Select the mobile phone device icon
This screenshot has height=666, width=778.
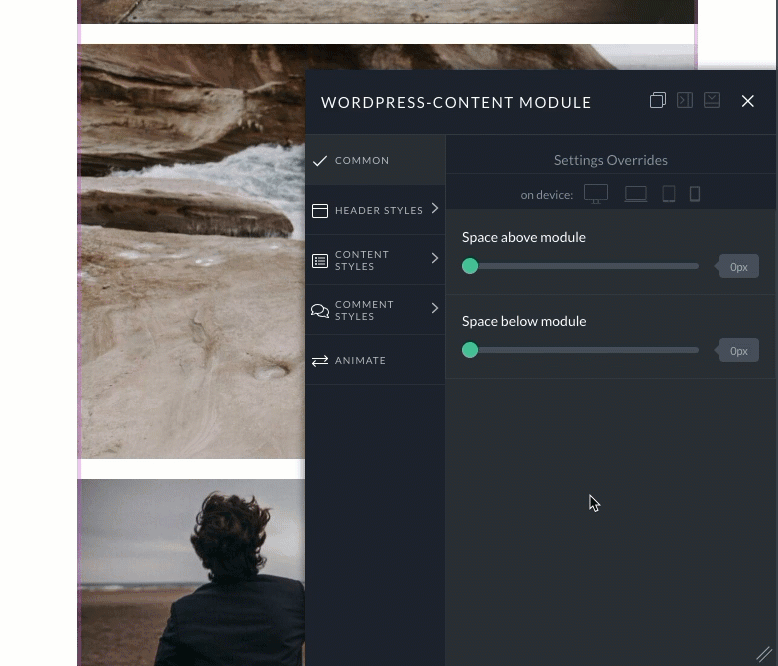[x=695, y=194]
